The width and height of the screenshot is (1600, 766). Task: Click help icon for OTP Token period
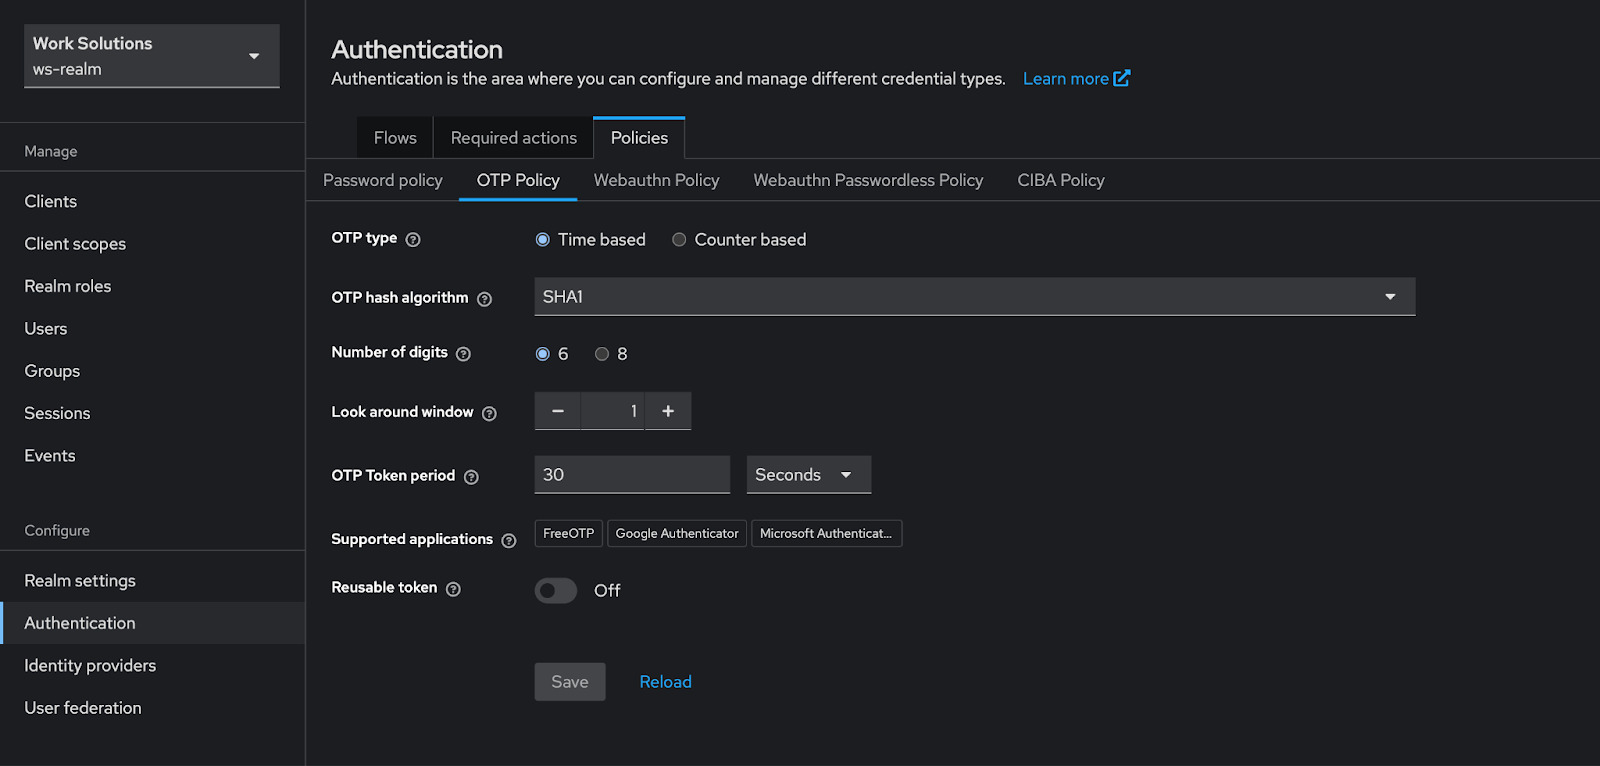pyautogui.click(x=471, y=478)
